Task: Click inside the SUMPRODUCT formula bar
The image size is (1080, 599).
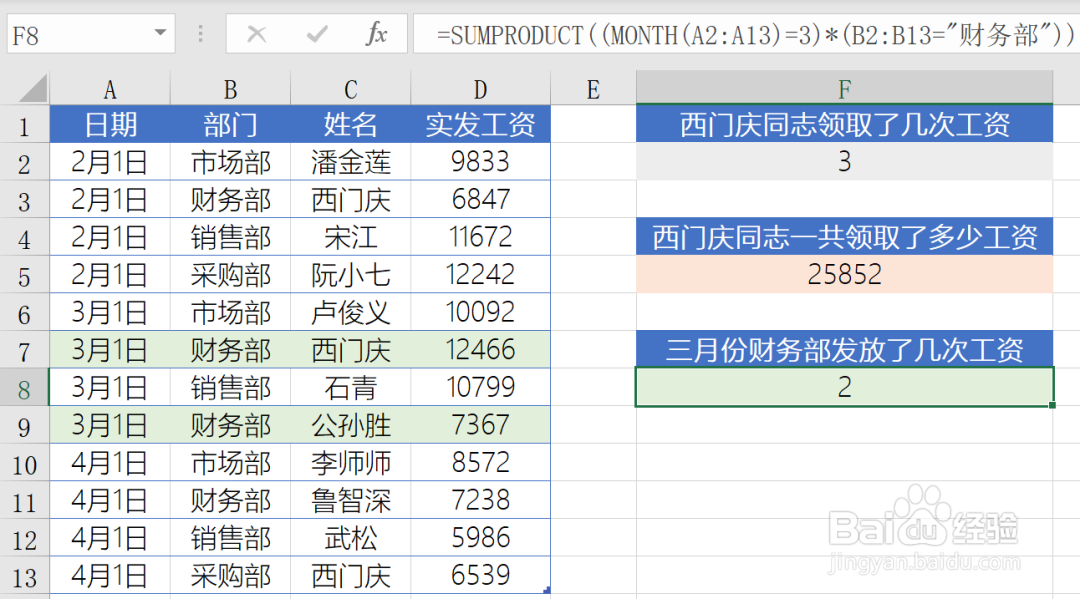Action: click(x=747, y=34)
